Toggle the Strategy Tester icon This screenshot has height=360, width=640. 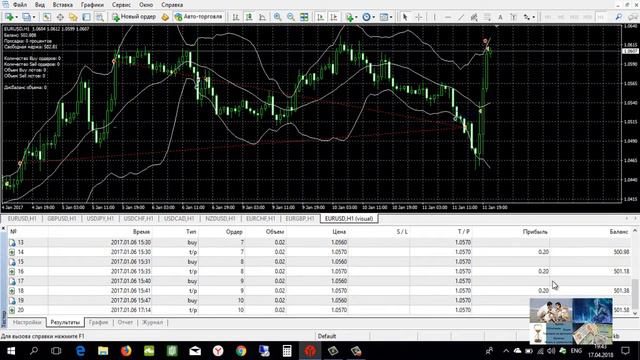[99, 17]
